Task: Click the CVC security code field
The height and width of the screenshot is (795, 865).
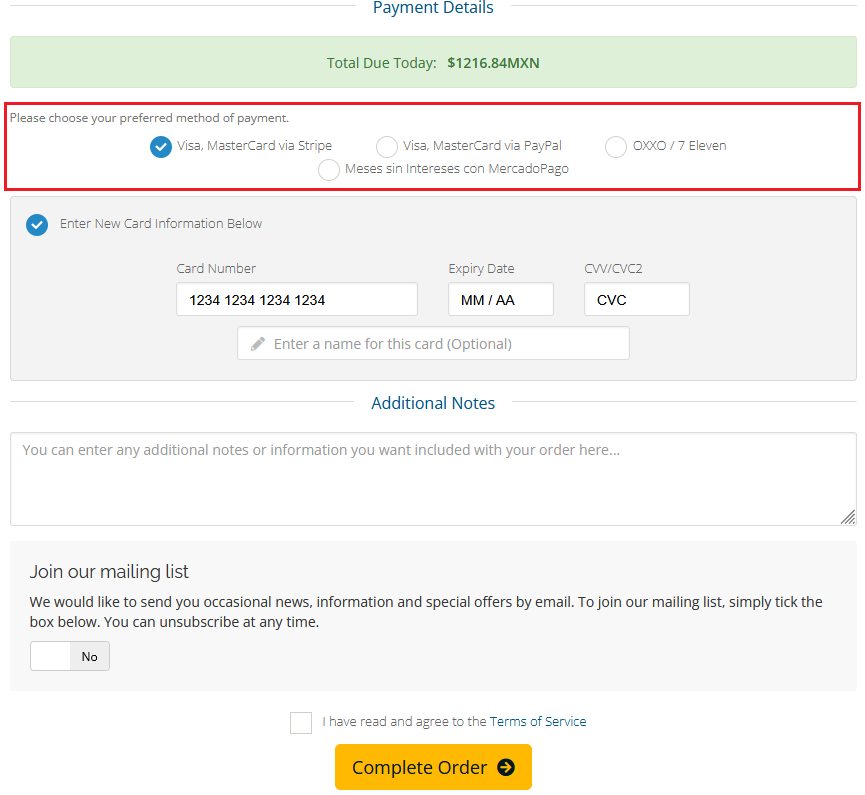Action: pyautogui.click(x=636, y=299)
